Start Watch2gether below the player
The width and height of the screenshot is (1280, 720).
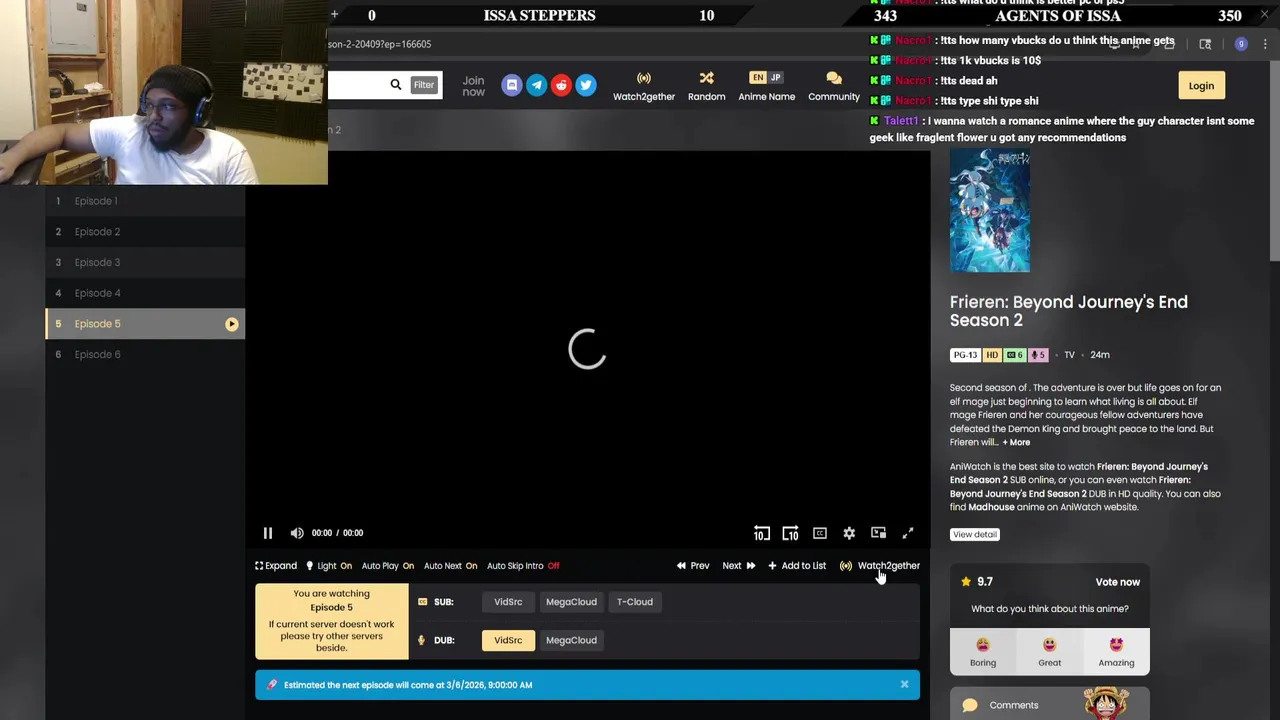(x=880, y=566)
